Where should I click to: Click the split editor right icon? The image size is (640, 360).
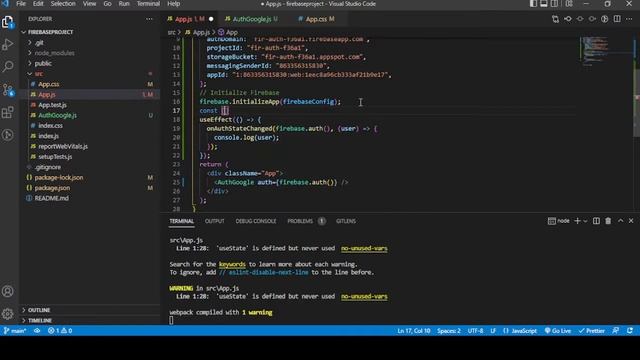click(x=617, y=19)
